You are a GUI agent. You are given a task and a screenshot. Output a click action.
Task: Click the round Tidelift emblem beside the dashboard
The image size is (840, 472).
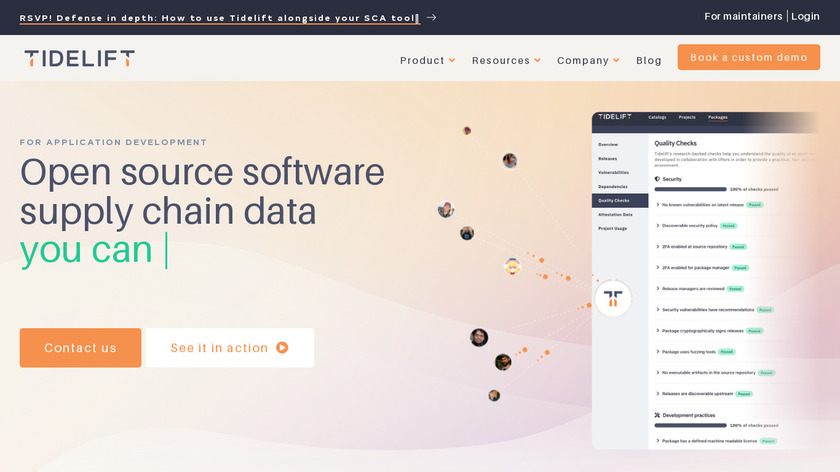(x=613, y=298)
